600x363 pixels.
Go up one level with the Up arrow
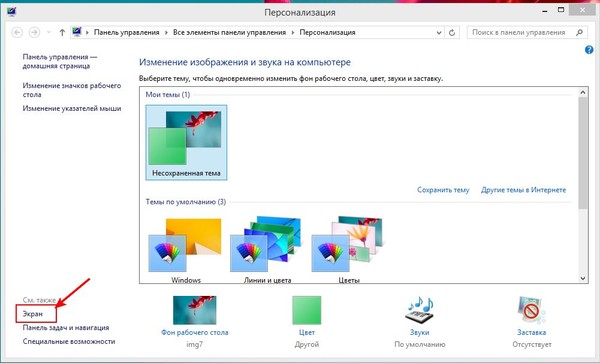[62, 33]
